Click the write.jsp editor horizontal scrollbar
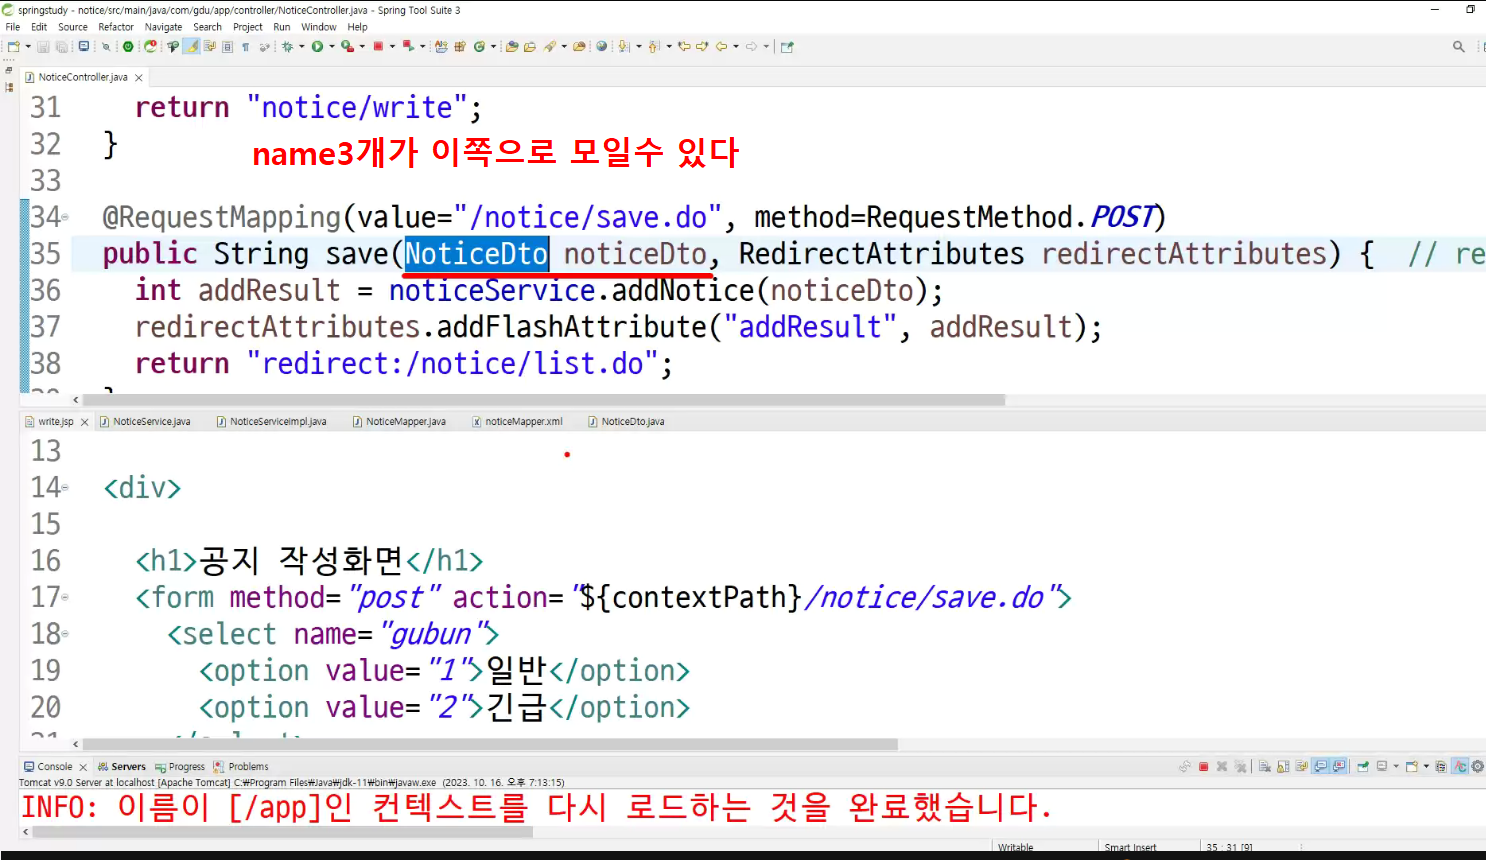Image resolution: width=1486 pixels, height=860 pixels. (x=490, y=744)
